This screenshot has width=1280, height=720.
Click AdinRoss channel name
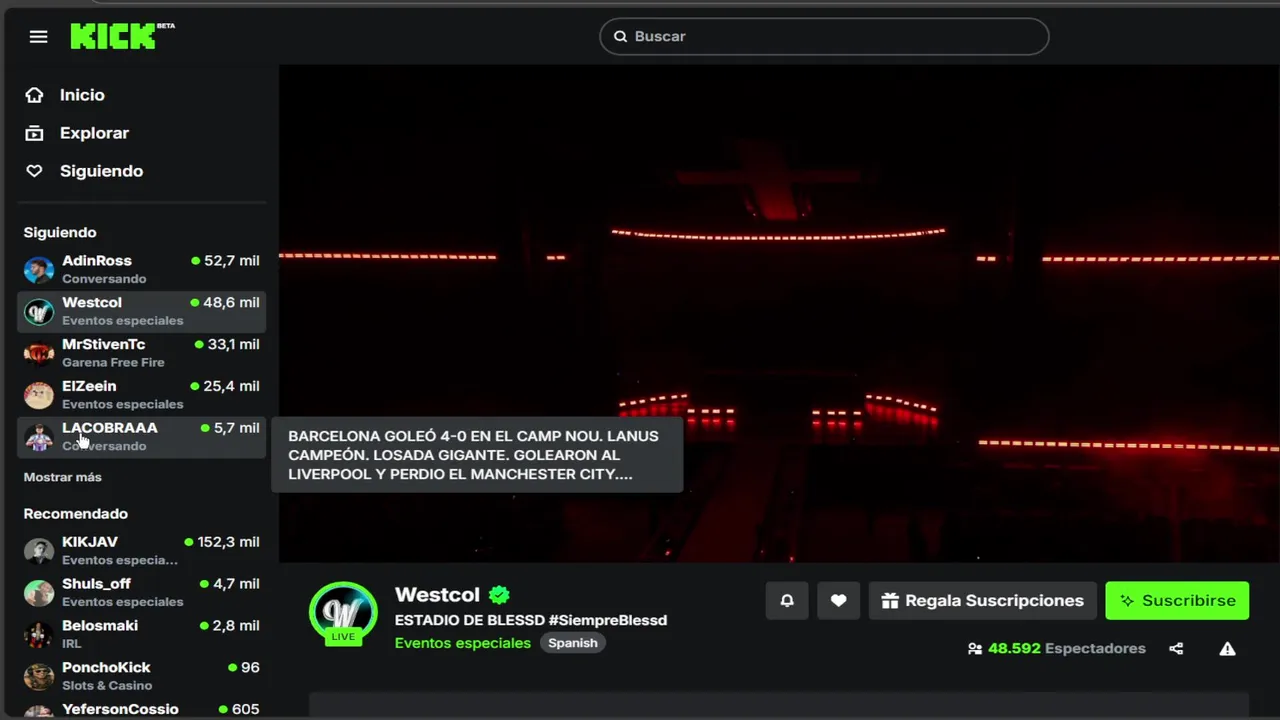tap(97, 261)
